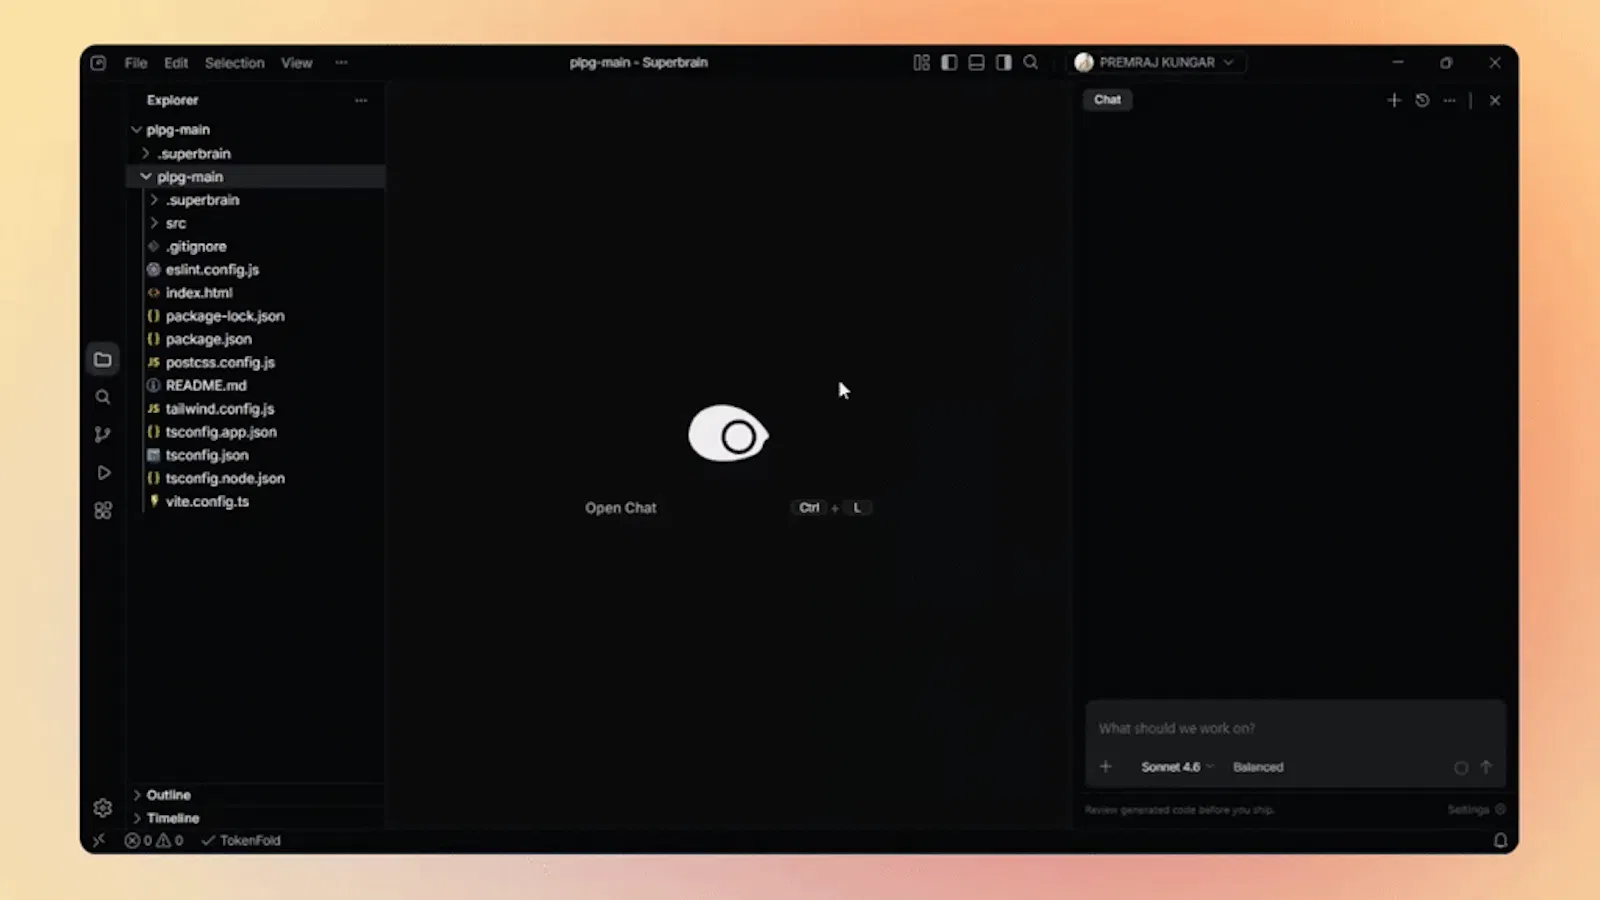Screen dimensions: 1600x900
Task: Open the Sonnet 4.6 model dropdown
Action: click(x=1177, y=767)
